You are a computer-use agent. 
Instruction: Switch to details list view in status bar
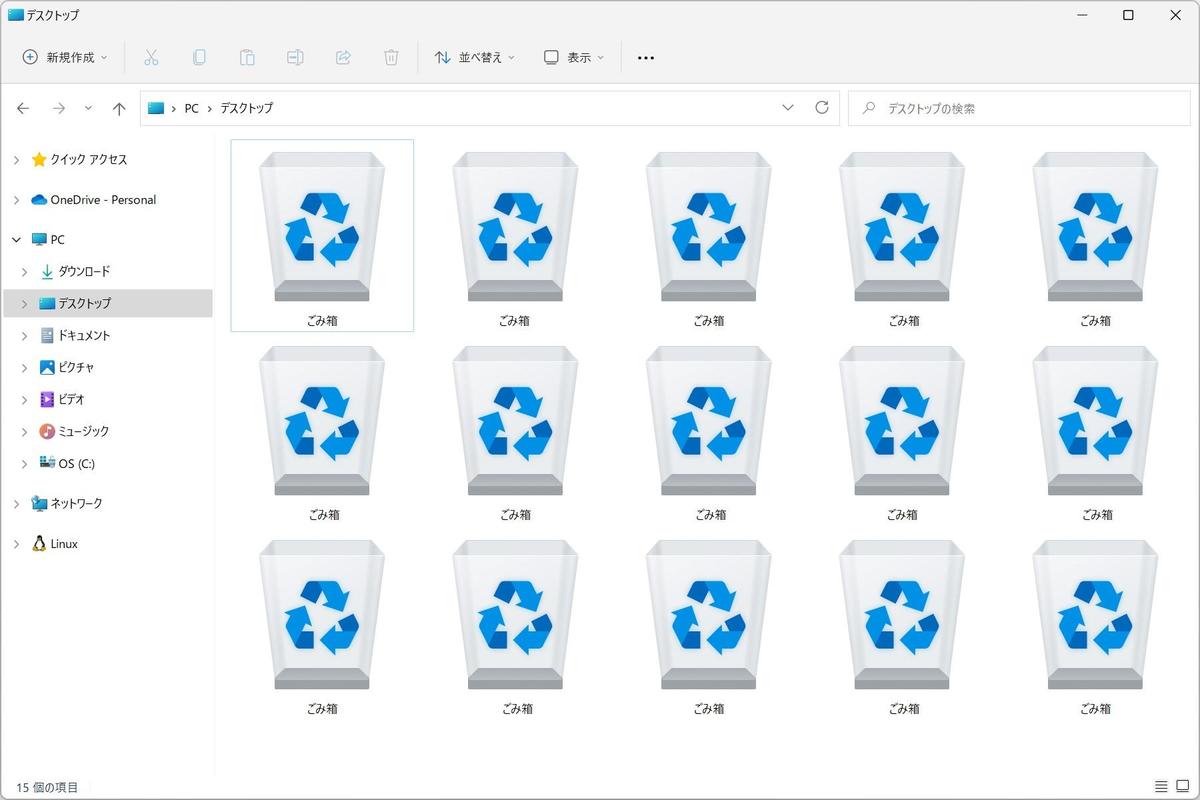[1161, 787]
